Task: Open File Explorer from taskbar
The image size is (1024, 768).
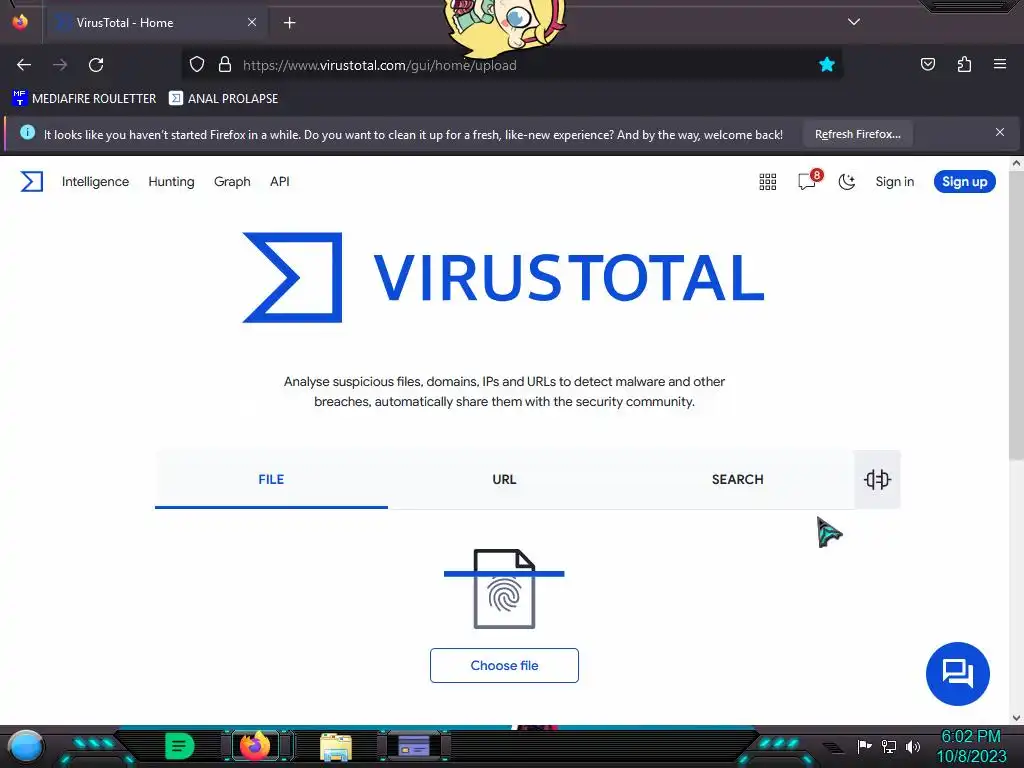Action: (x=336, y=746)
